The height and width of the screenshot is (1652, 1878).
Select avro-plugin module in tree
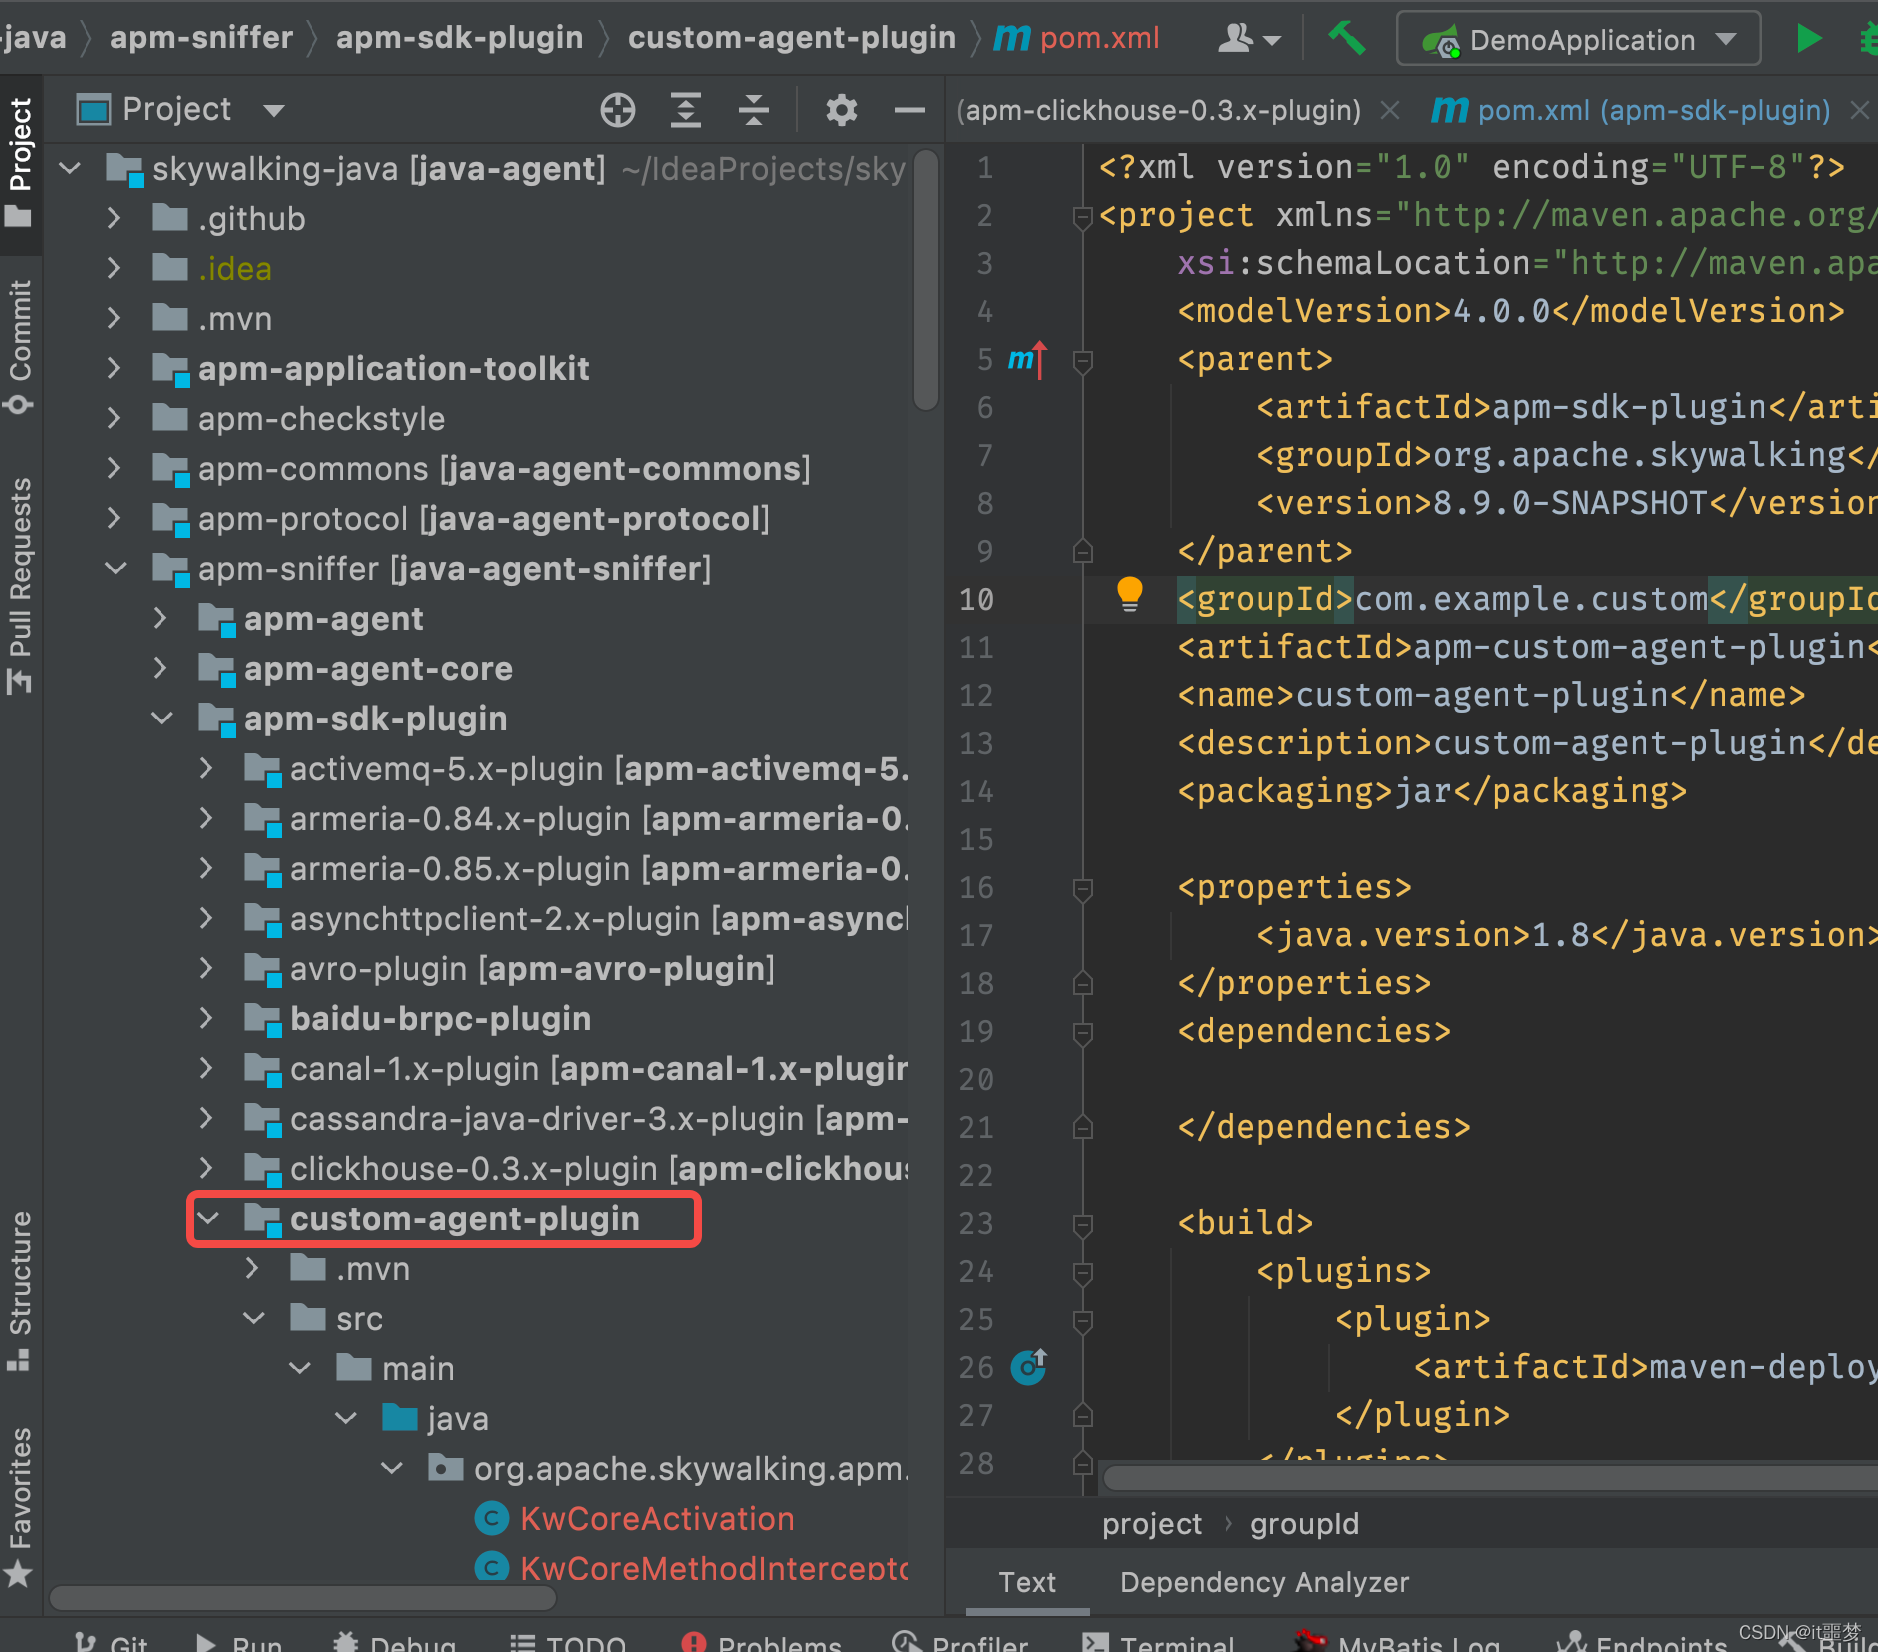532,968
